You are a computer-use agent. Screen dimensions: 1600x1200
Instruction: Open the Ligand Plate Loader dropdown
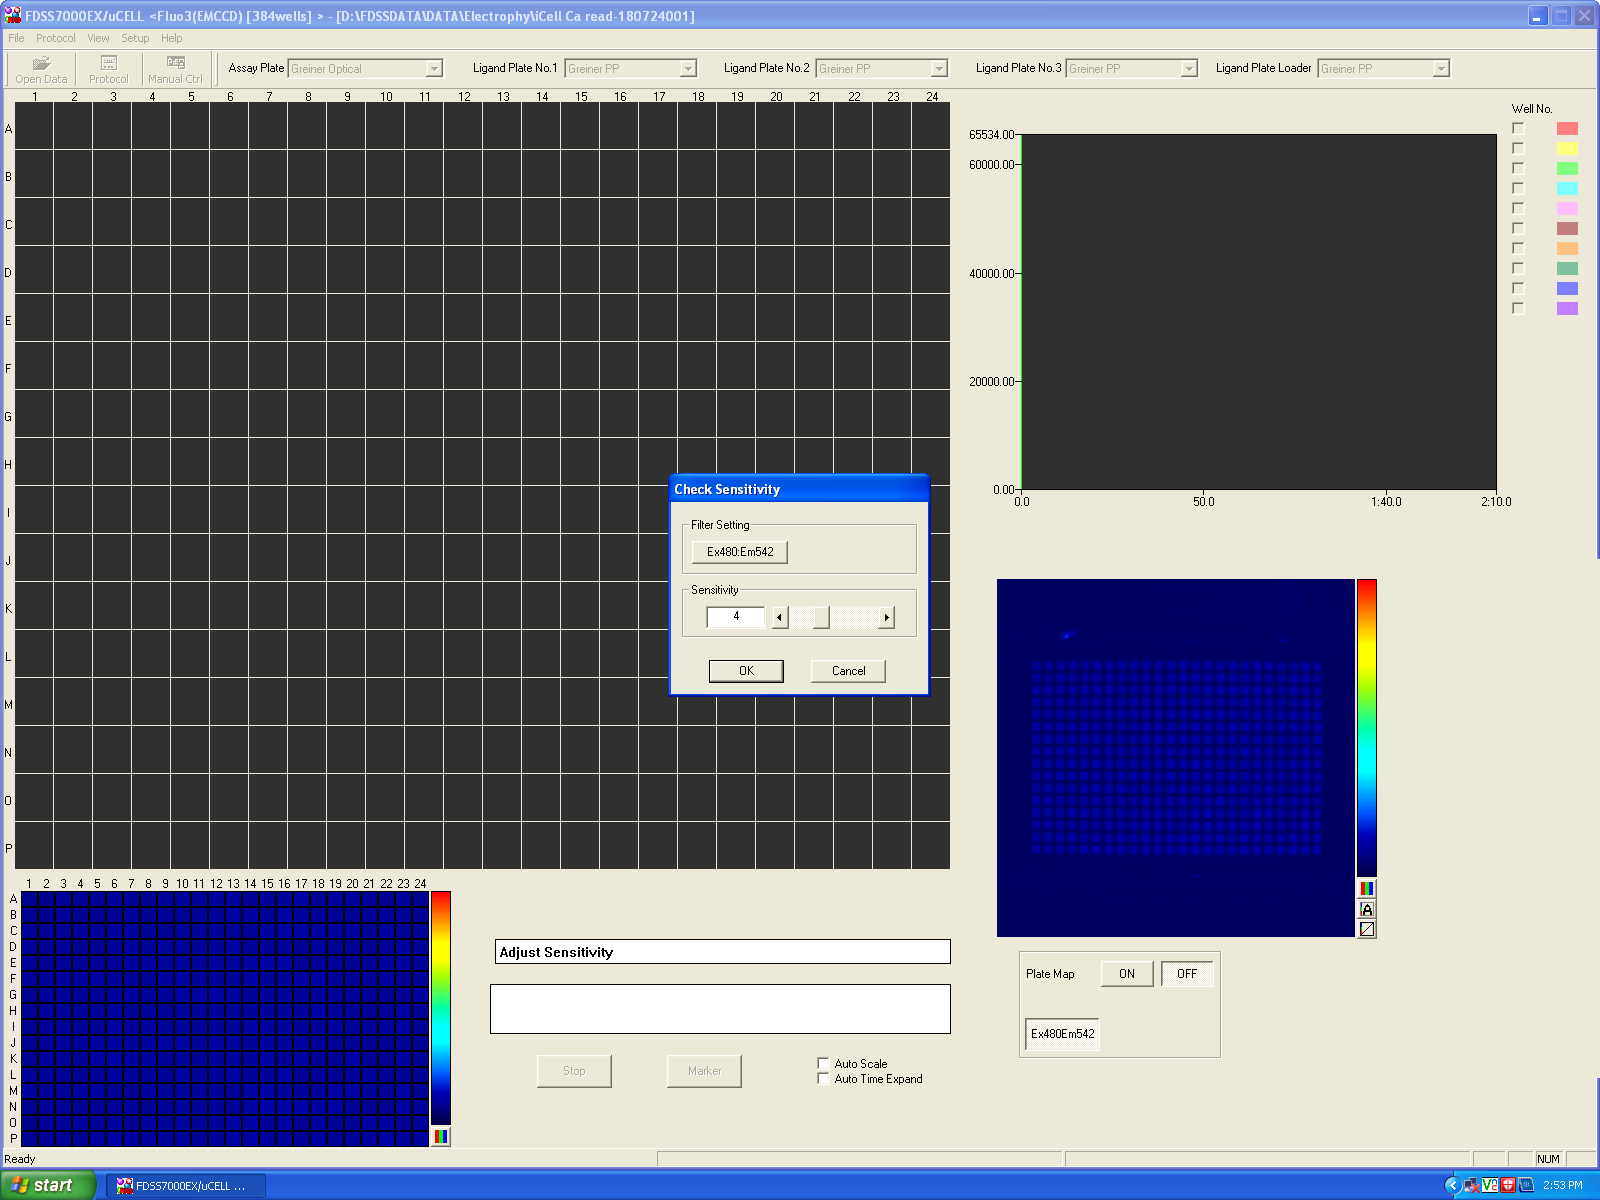pyautogui.click(x=1440, y=68)
